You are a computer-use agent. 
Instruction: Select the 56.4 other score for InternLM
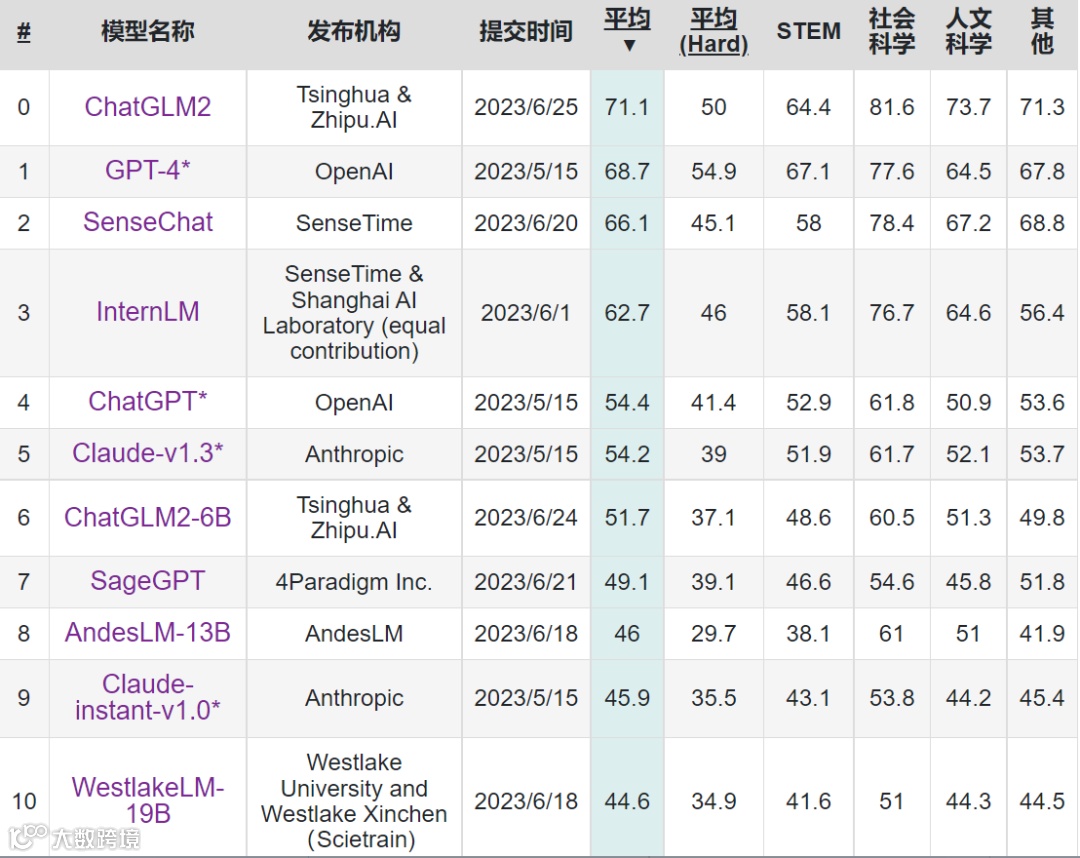click(x=1042, y=313)
